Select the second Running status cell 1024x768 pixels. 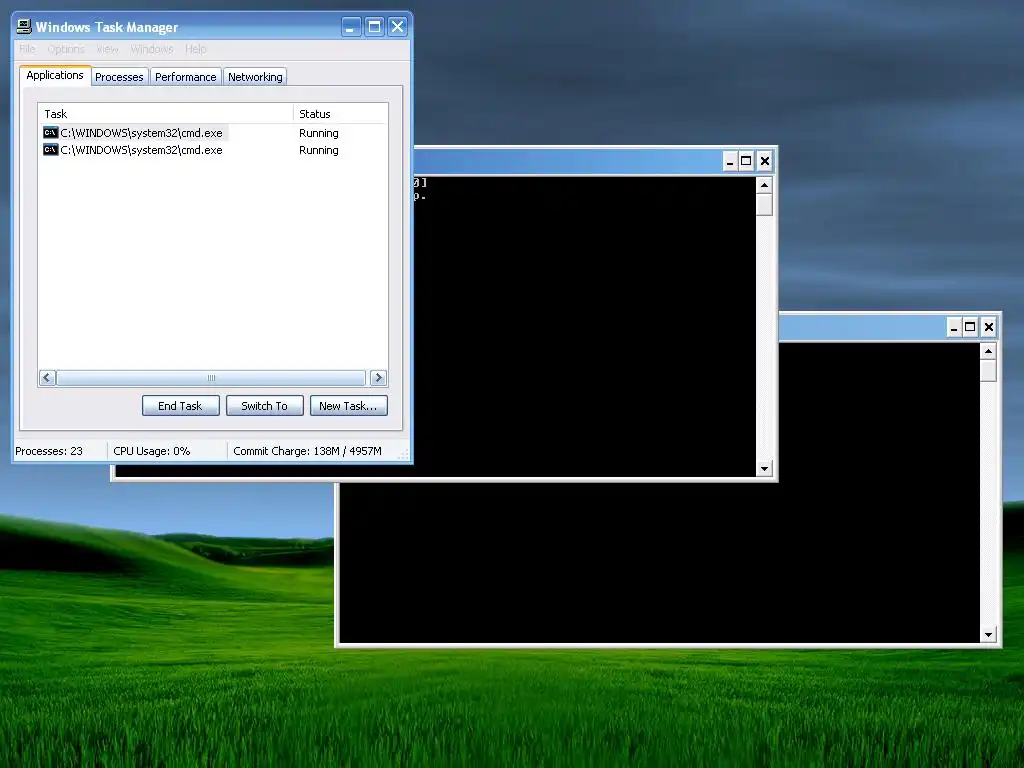[319, 150]
